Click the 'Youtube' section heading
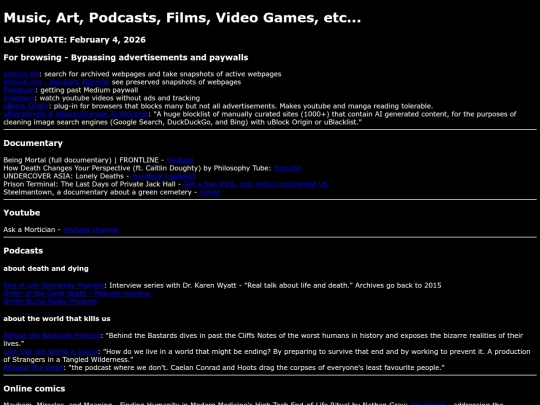 pyautogui.click(x=22, y=213)
